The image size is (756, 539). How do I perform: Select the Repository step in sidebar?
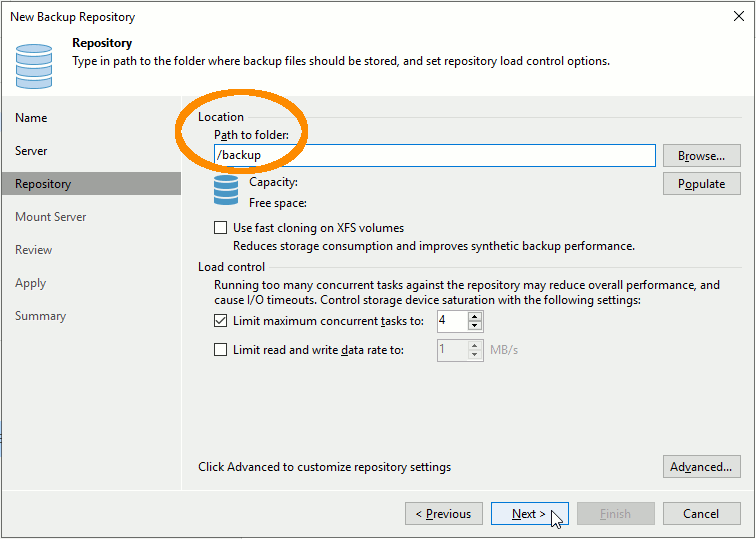[43, 184]
